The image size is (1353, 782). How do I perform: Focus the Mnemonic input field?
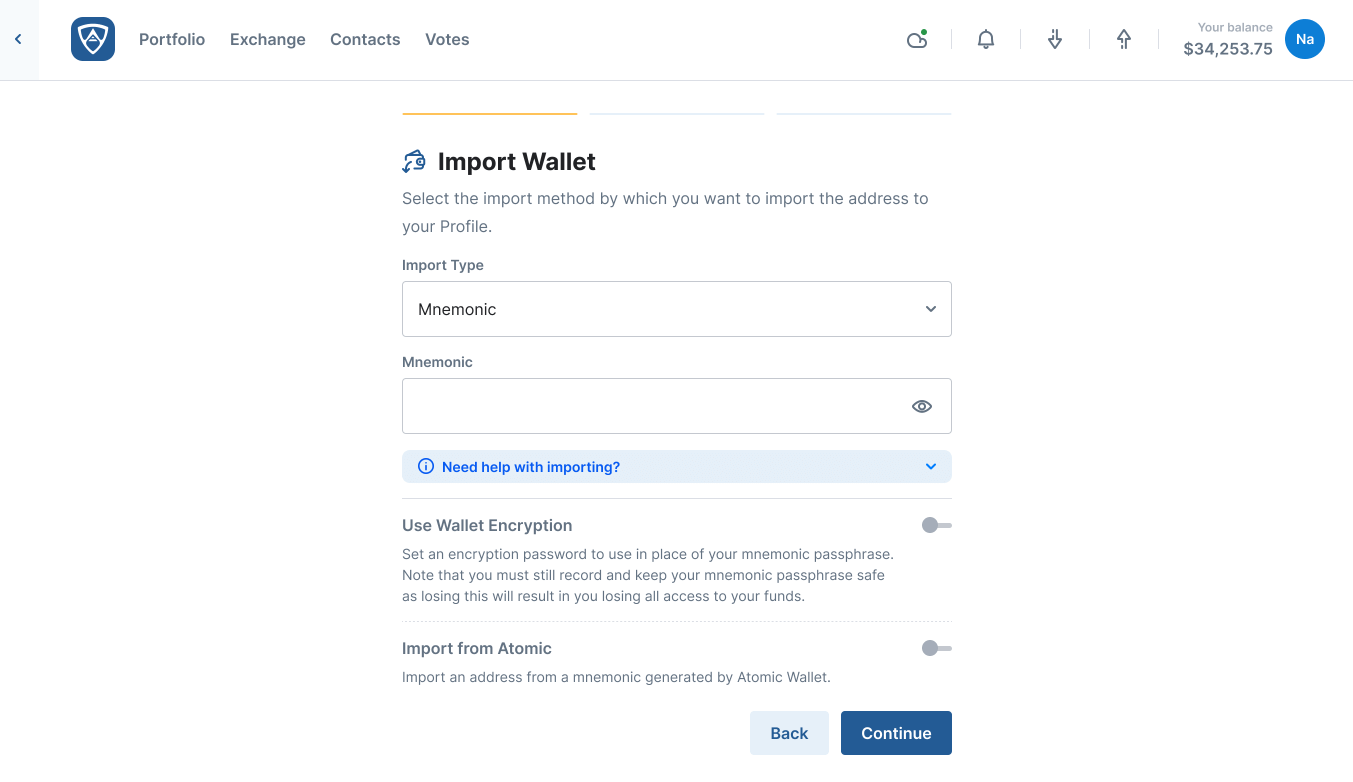(650, 406)
